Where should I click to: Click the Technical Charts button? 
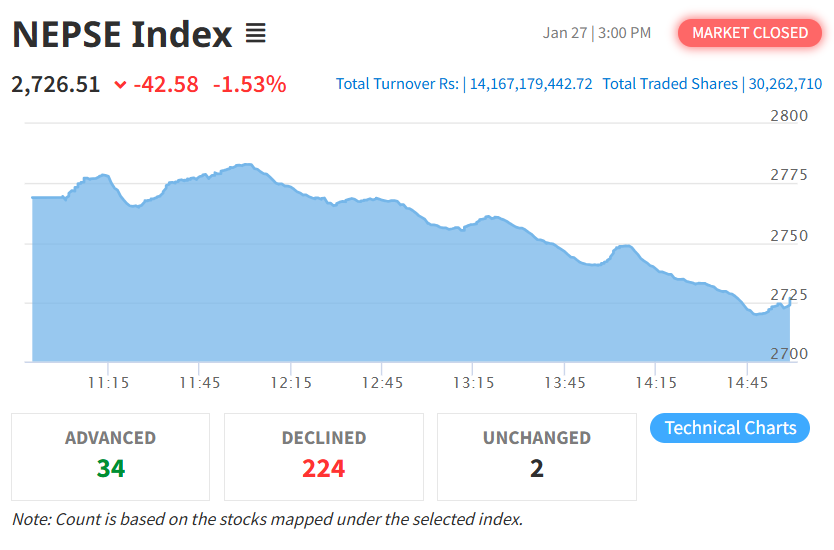coord(730,428)
